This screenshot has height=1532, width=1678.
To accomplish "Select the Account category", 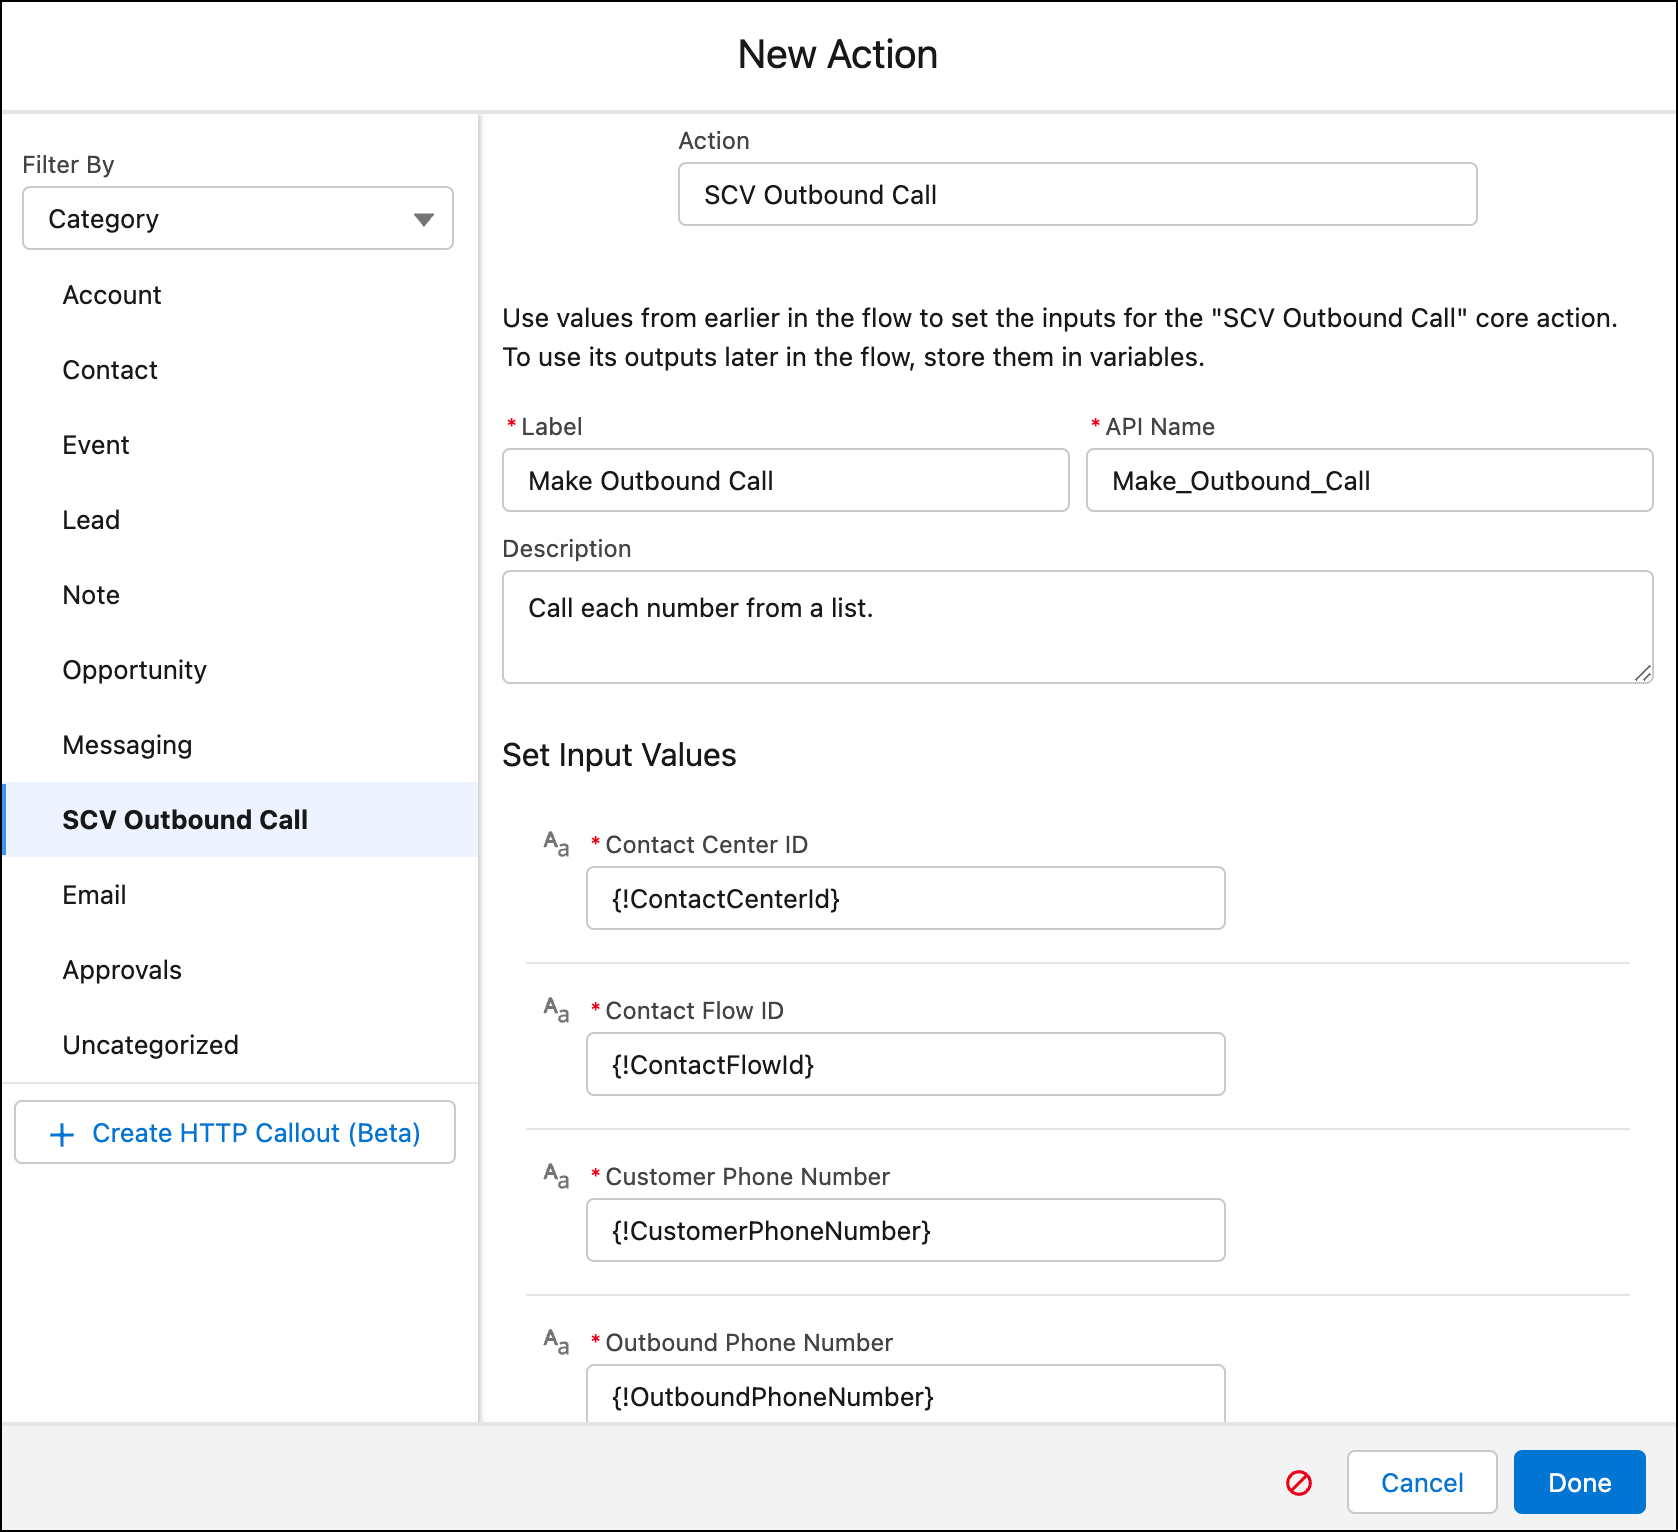I will point(111,294).
